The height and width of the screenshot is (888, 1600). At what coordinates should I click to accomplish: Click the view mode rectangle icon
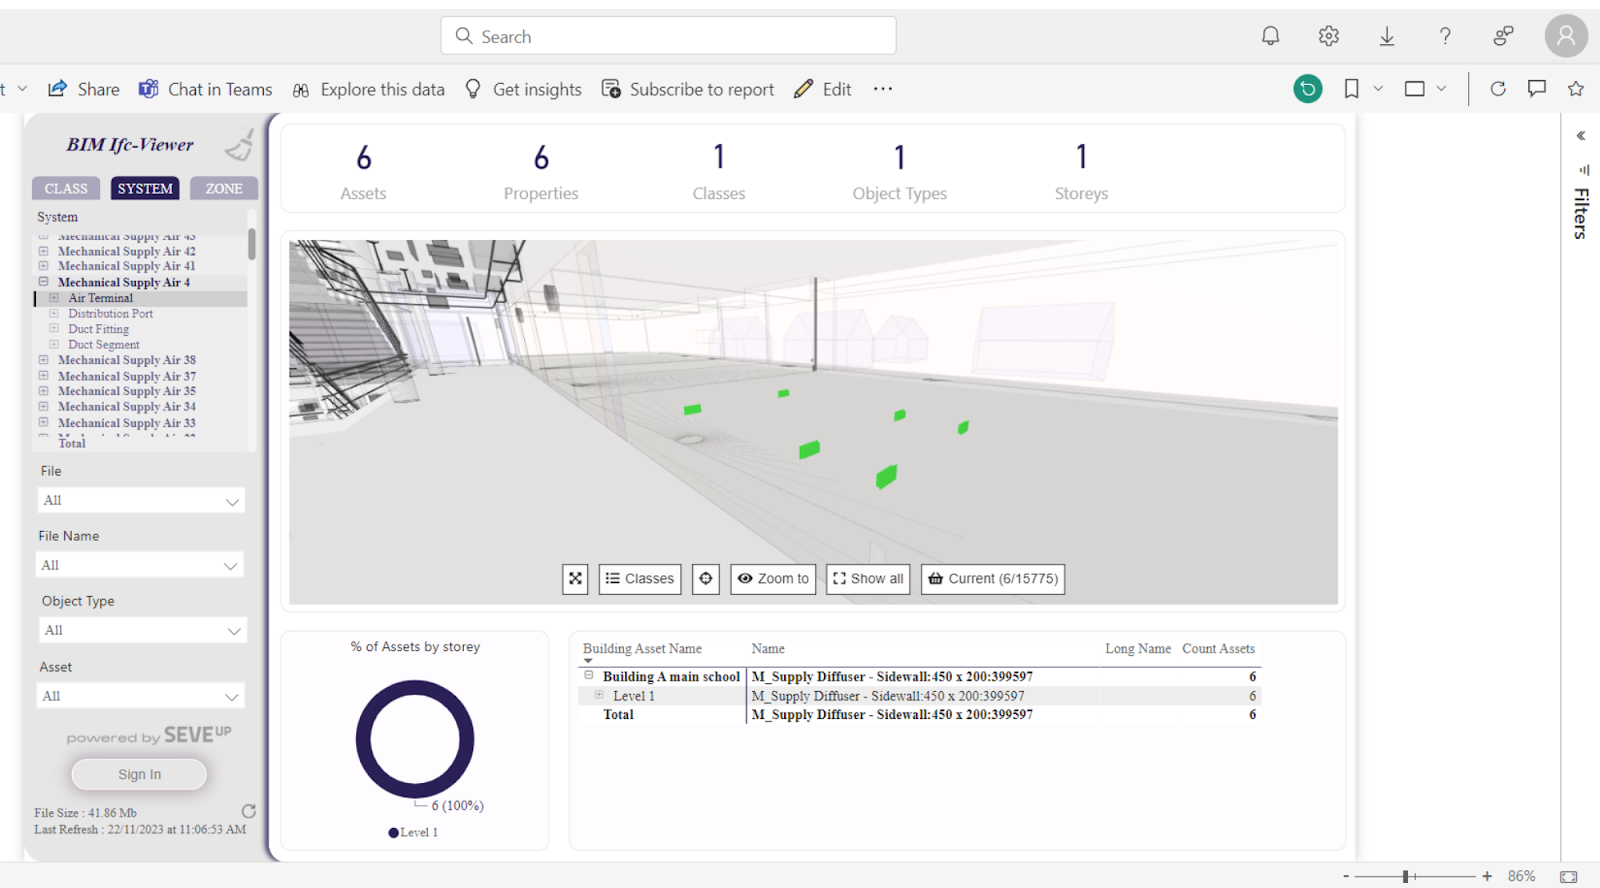(1414, 89)
